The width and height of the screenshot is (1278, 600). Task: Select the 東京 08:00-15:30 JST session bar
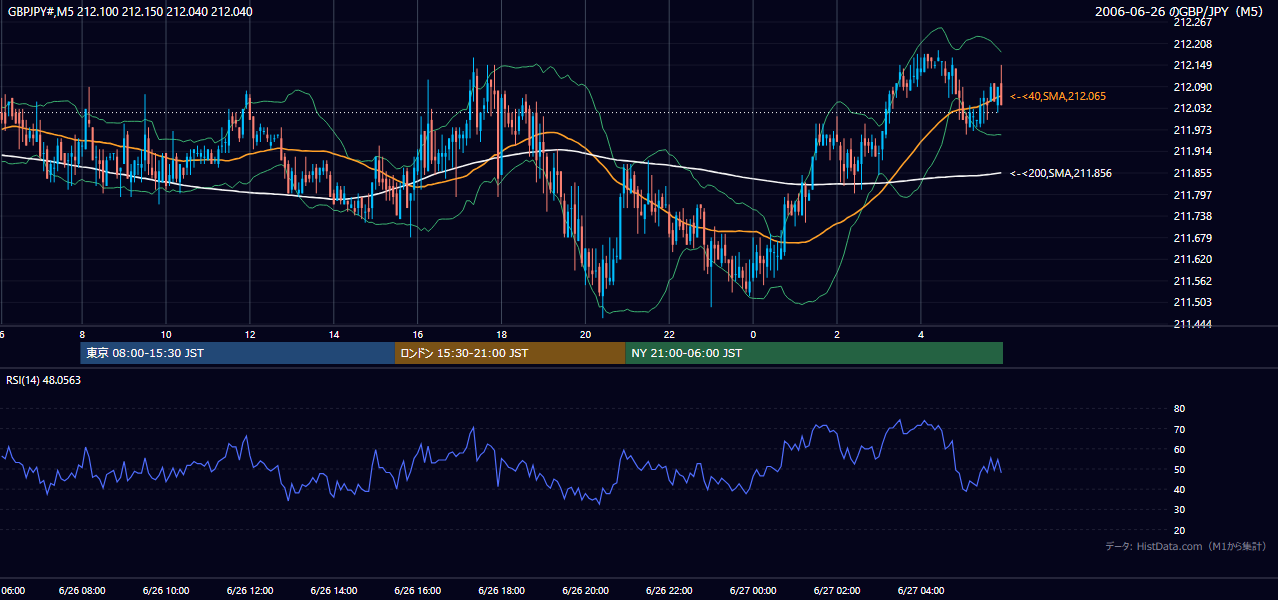[x=238, y=353]
